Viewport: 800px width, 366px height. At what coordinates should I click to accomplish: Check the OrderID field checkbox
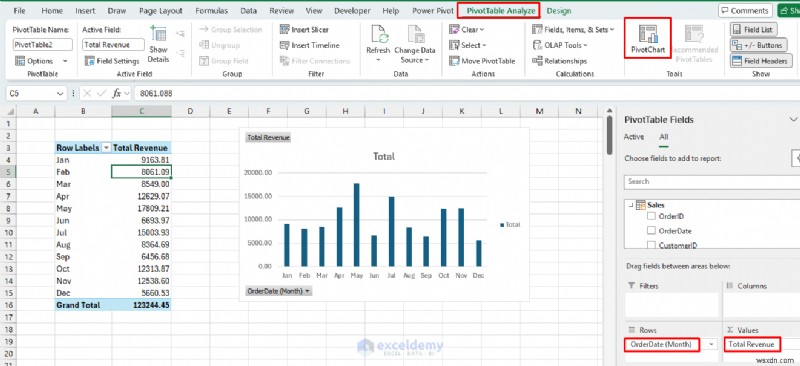point(651,216)
